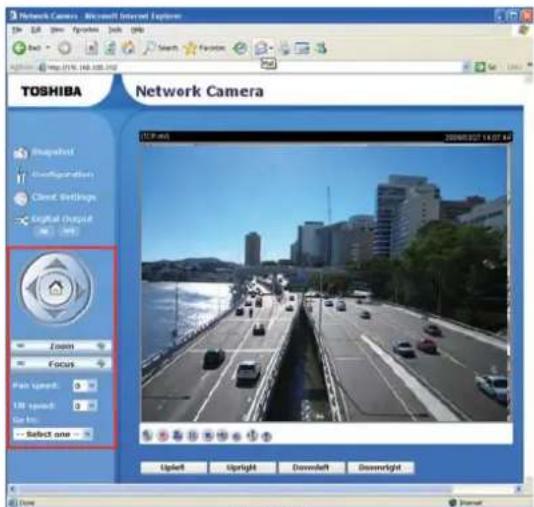This screenshot has width=534, height=507.
Task: Open the Client Settings link
Action: (x=64, y=197)
